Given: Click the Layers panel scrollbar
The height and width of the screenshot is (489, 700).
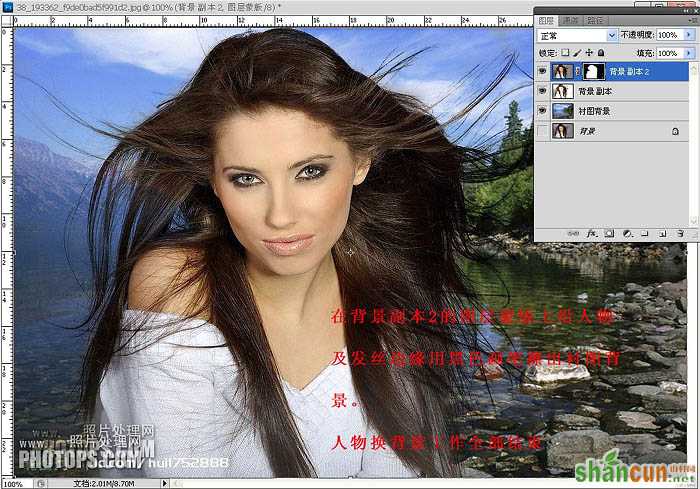Looking at the screenshot, I should (693, 144).
